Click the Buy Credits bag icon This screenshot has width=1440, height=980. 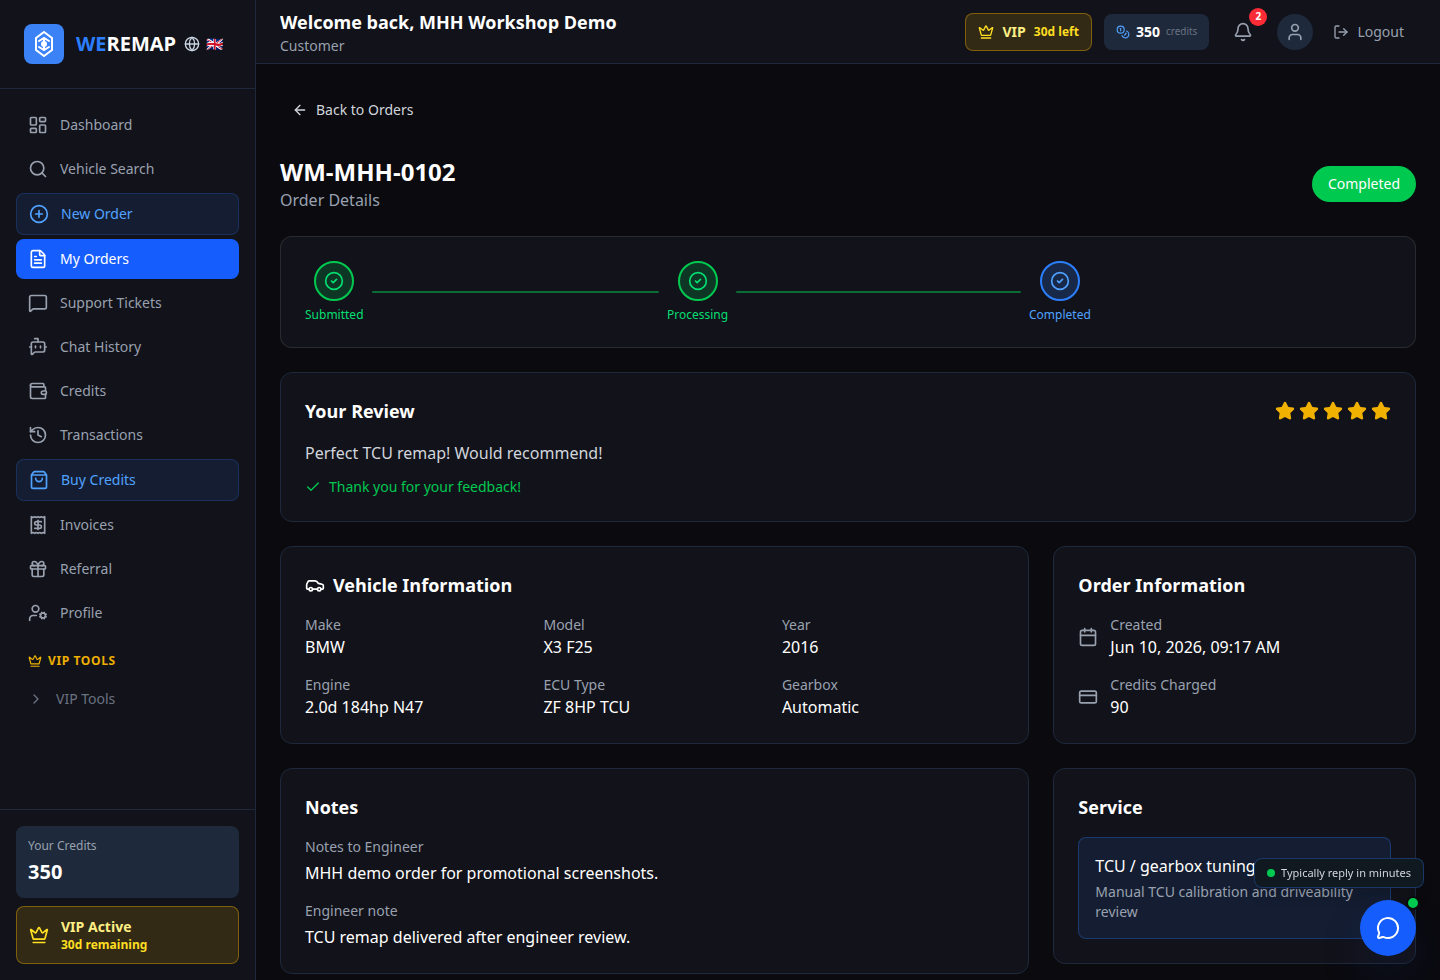(39, 480)
